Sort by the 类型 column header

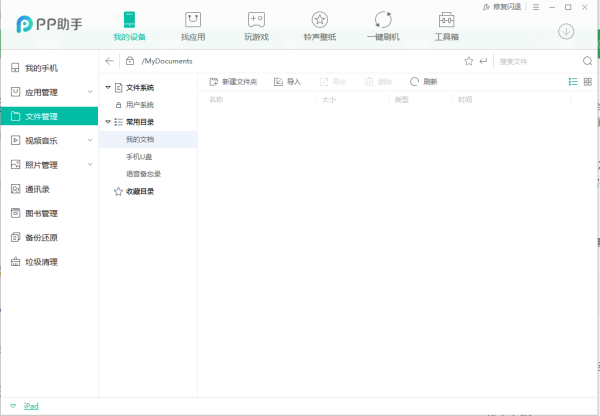[x=401, y=100]
